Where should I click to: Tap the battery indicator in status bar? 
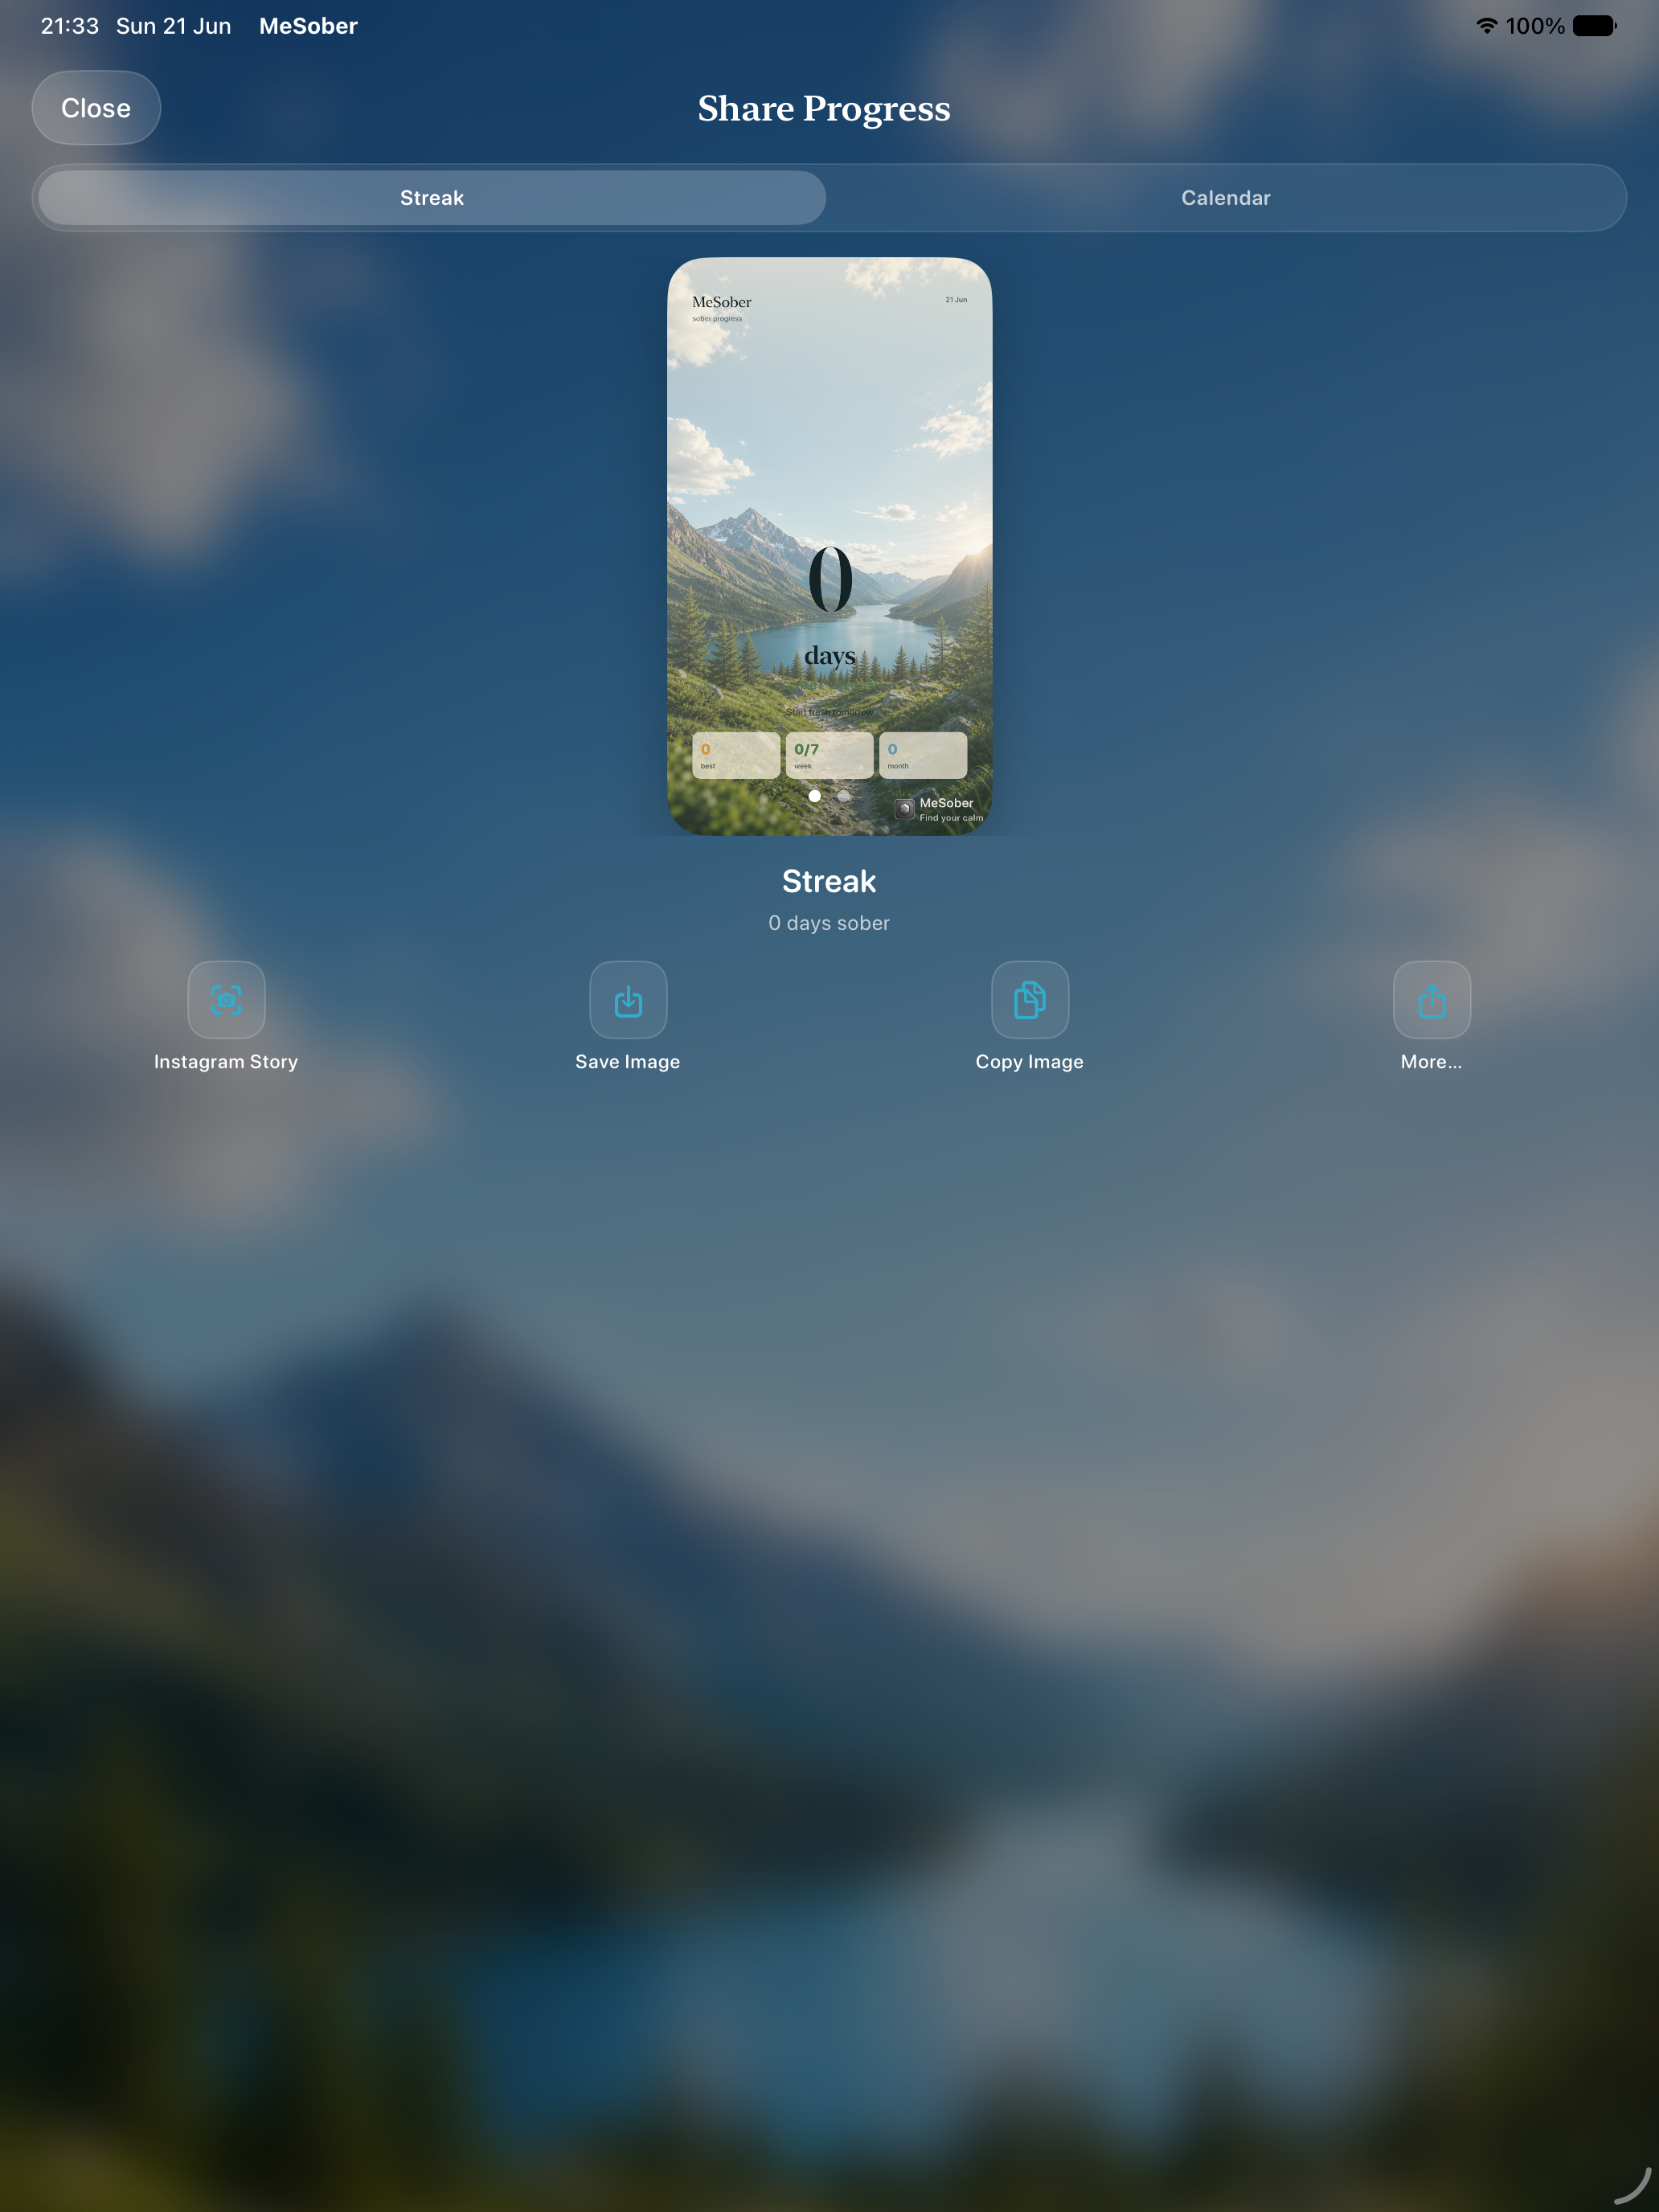pos(1594,26)
